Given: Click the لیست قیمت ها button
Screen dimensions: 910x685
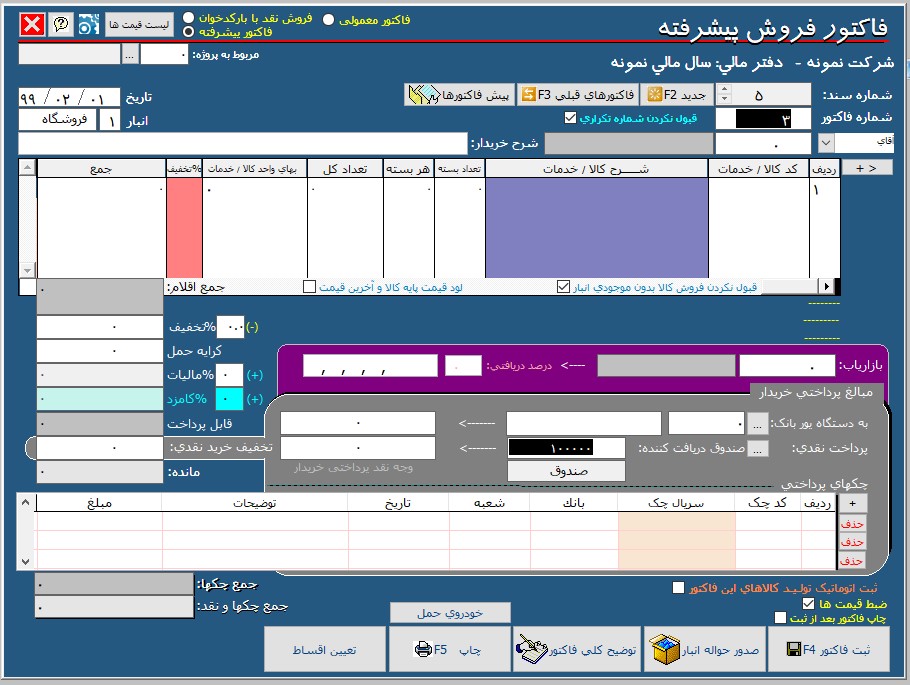Looking at the screenshot, I should [x=139, y=23].
